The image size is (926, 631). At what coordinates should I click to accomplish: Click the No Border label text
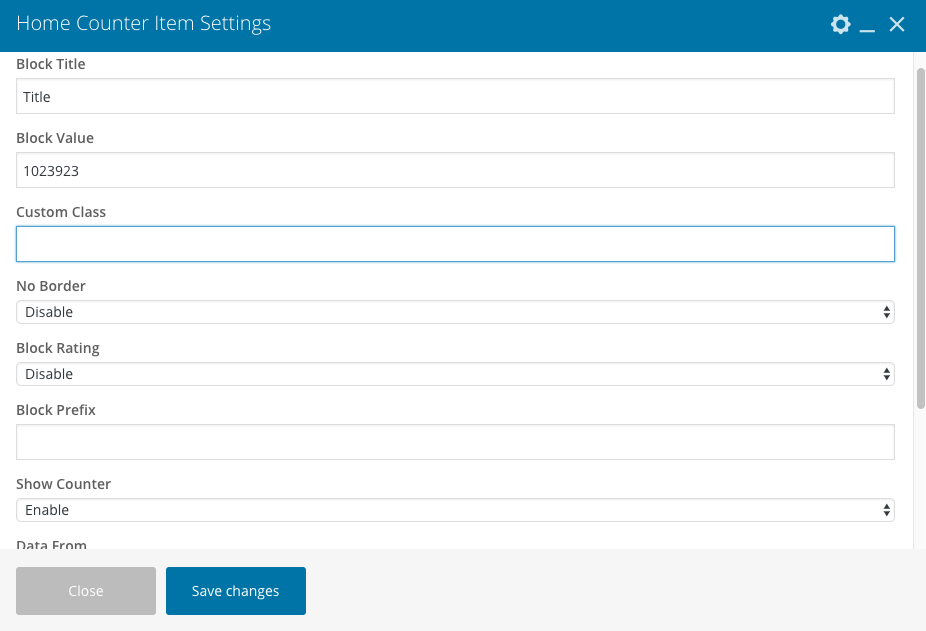[x=51, y=286]
